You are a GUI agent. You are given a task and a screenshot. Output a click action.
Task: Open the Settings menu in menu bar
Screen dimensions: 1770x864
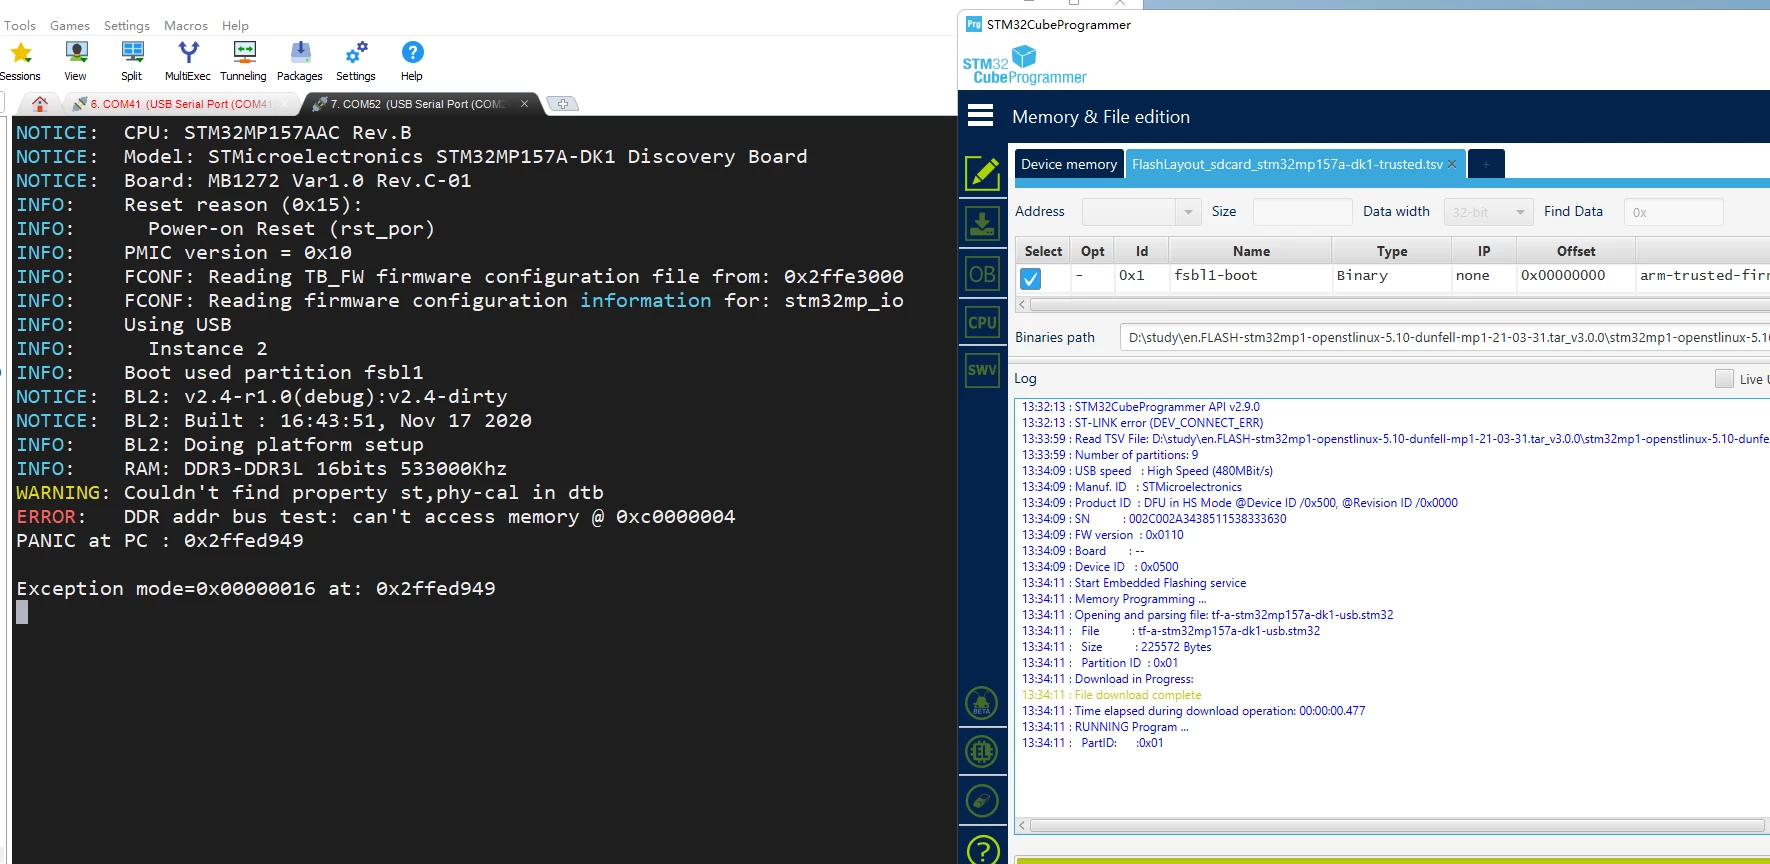tap(127, 26)
